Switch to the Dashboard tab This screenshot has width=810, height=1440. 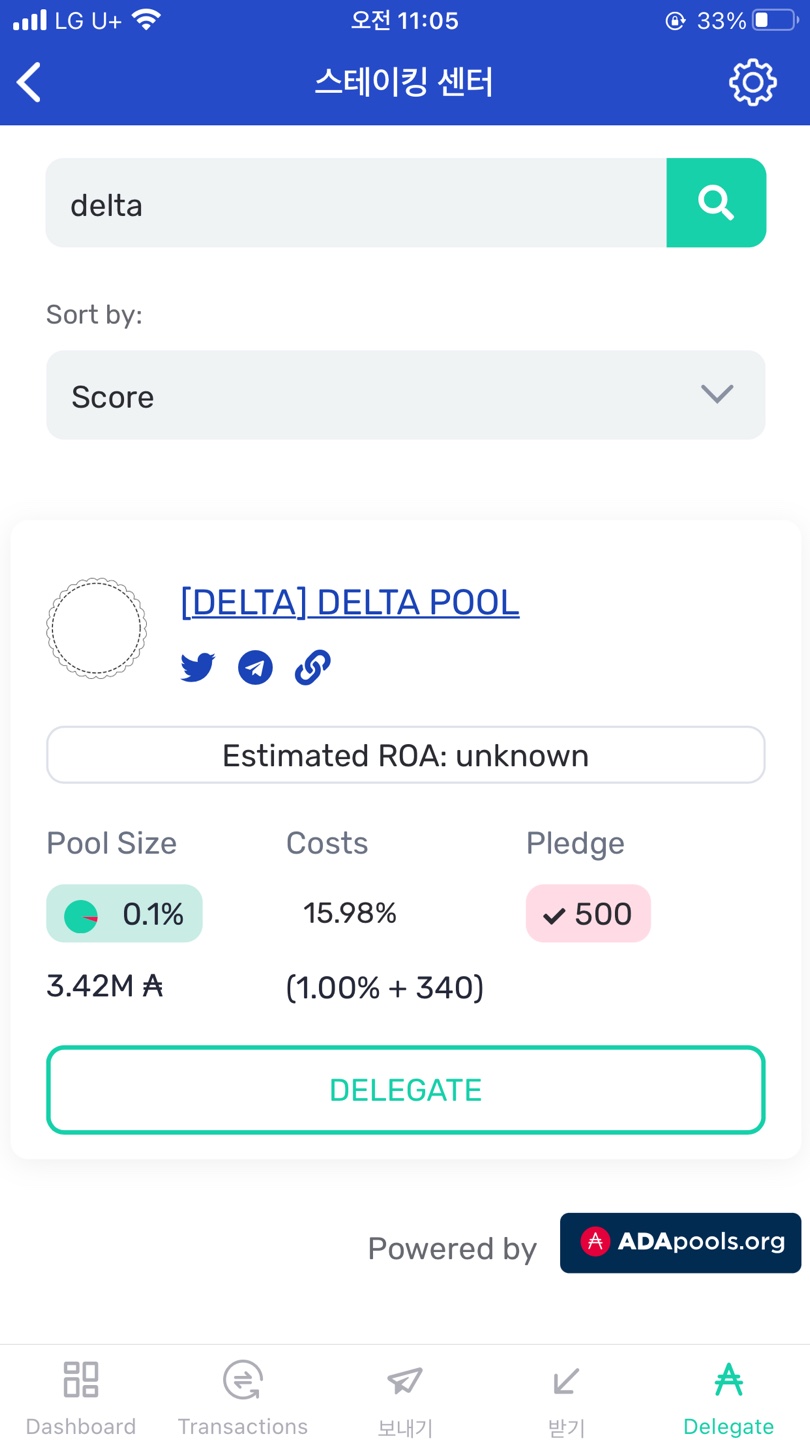(81, 1396)
